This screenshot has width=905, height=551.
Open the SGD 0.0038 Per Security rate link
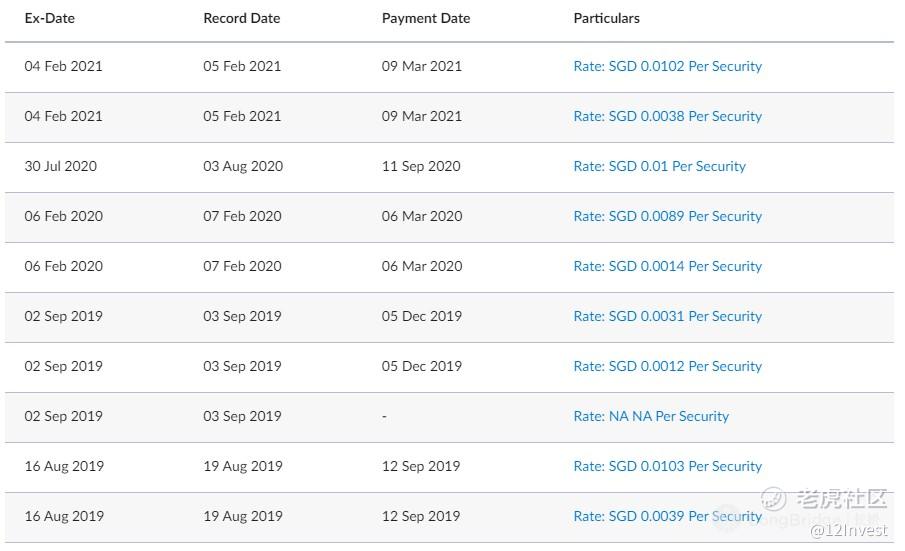(x=667, y=116)
